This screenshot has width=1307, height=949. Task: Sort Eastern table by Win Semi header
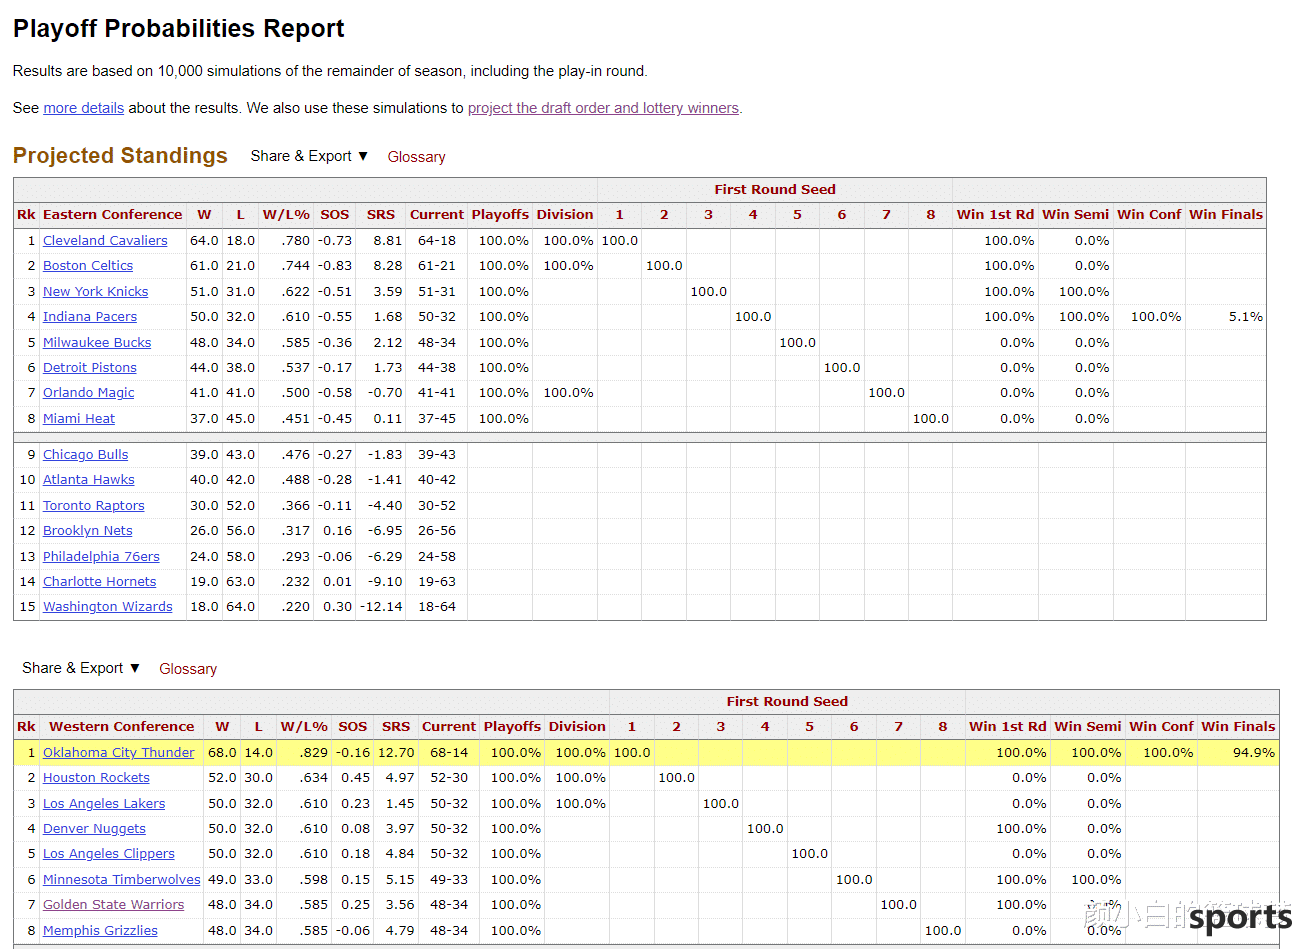[1076, 215]
